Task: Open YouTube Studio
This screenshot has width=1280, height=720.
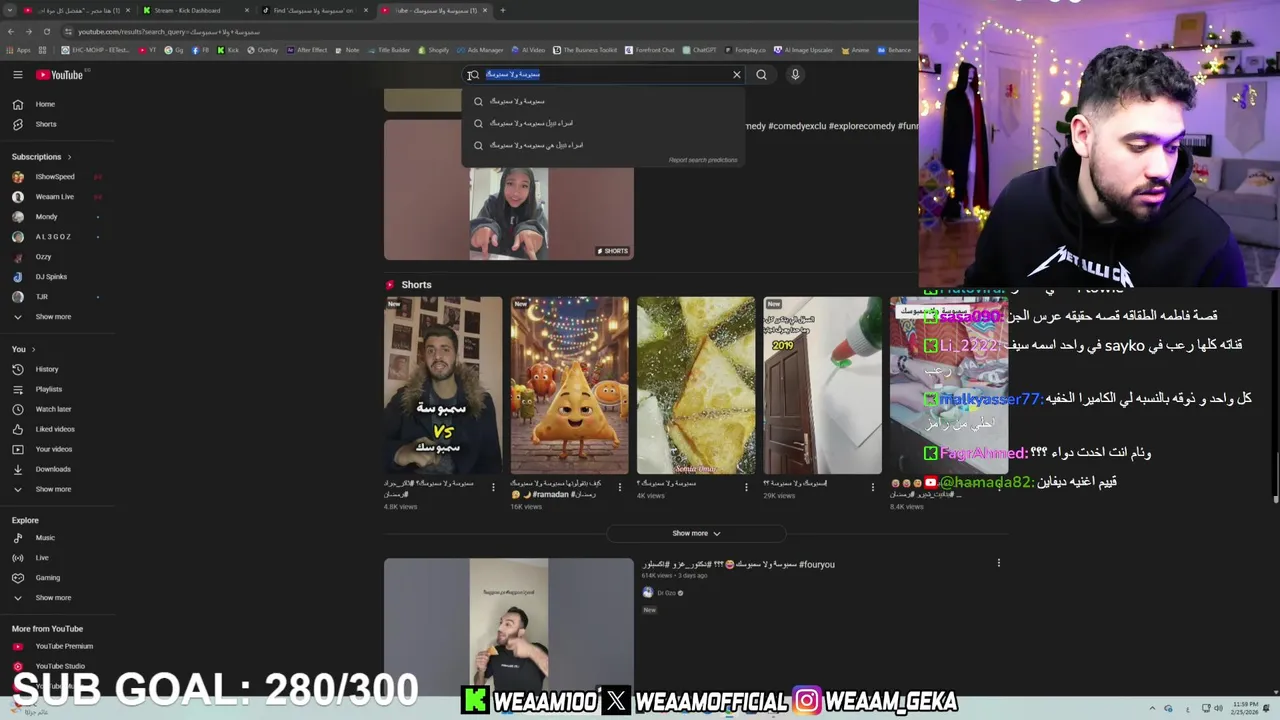Action: pyautogui.click(x=58, y=666)
